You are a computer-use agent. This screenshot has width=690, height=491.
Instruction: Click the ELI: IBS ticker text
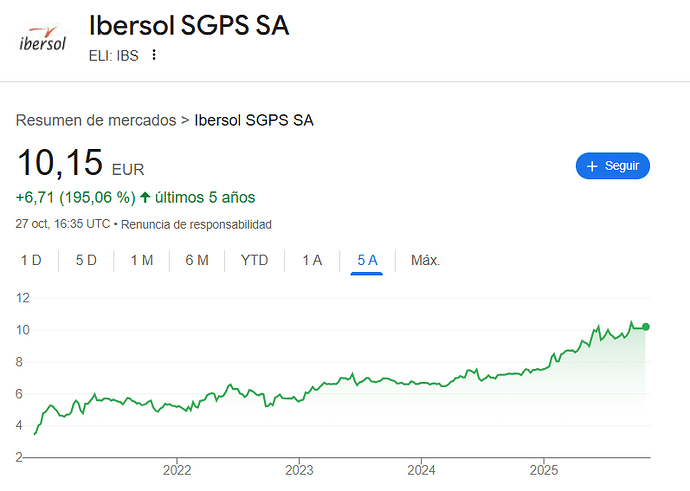pos(113,55)
